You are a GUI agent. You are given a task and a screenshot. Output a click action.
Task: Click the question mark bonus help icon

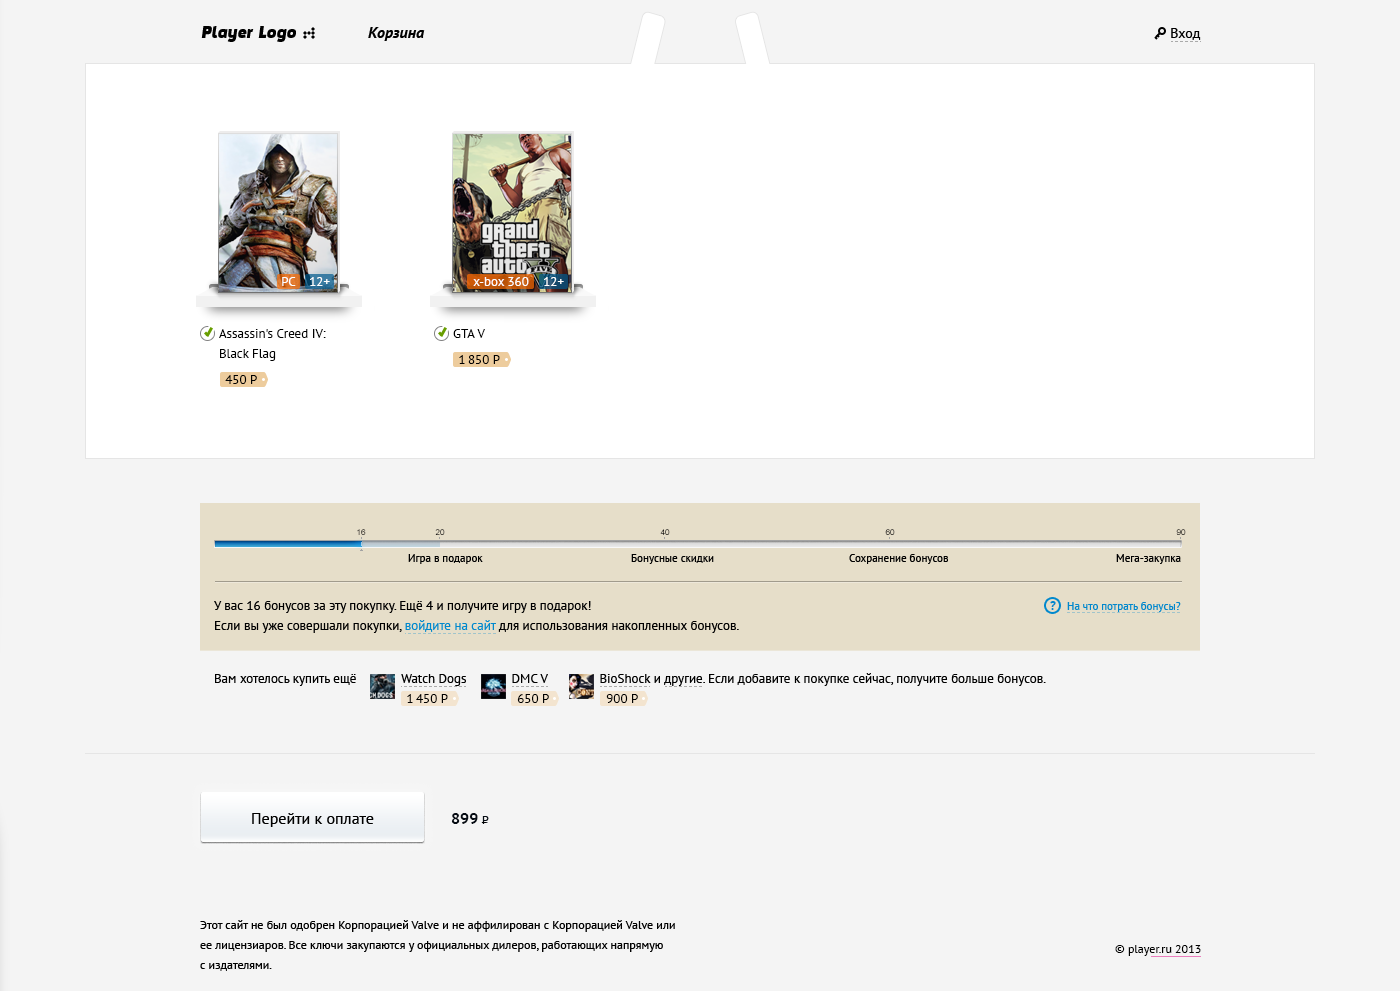click(x=1052, y=606)
